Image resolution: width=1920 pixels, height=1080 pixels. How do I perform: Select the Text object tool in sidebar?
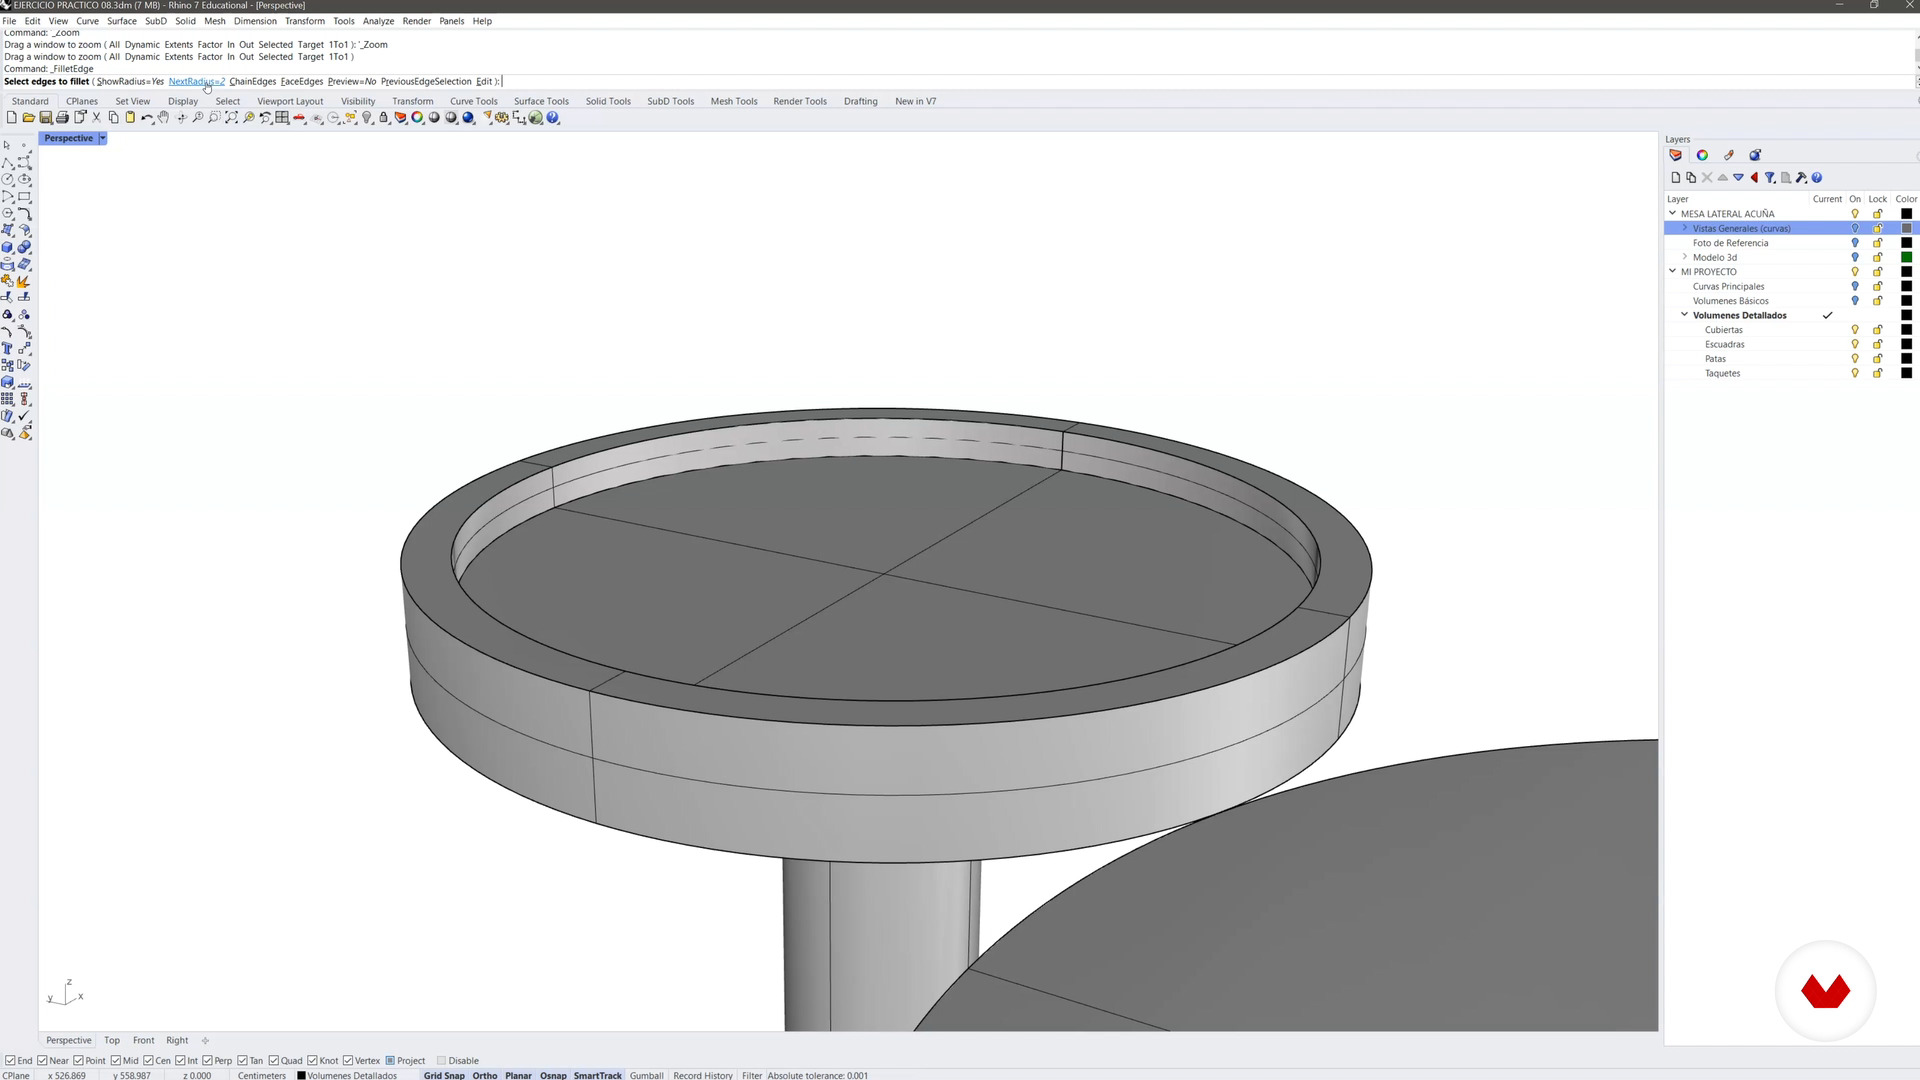pos(8,349)
